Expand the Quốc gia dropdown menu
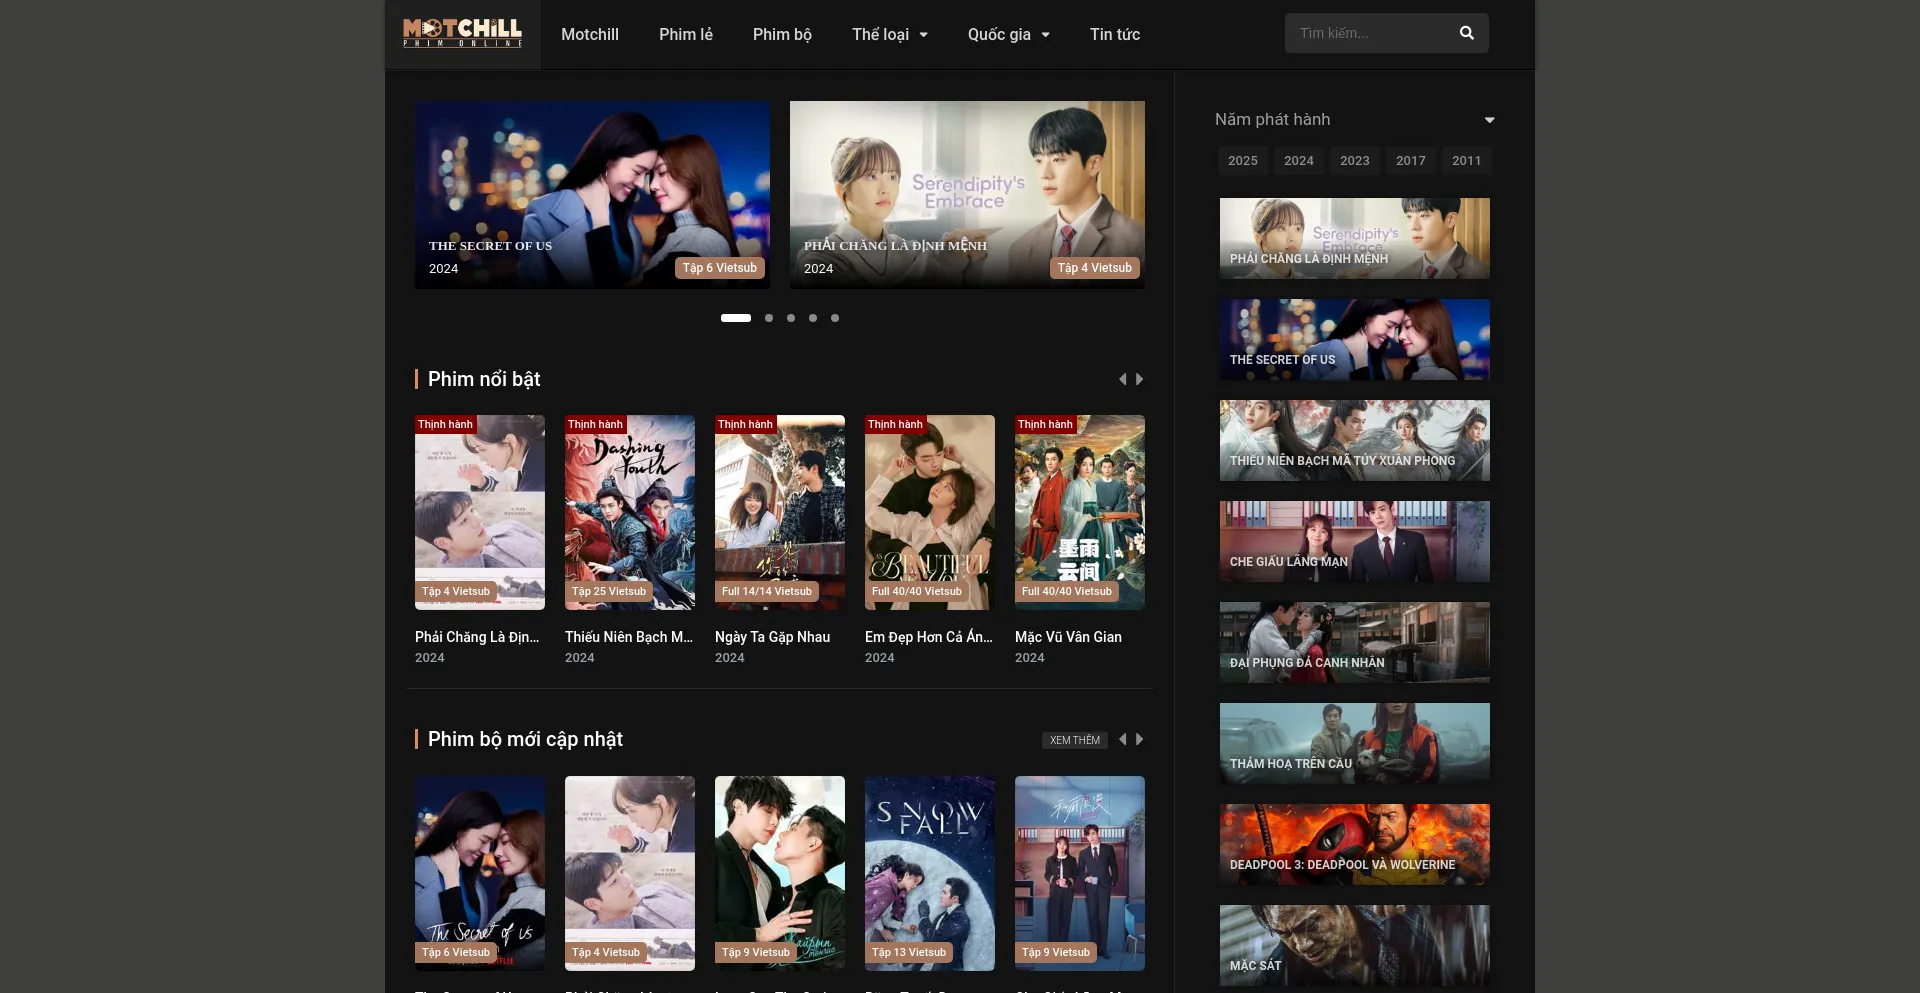Screen dimensions: 1920x993 pos(1008,34)
